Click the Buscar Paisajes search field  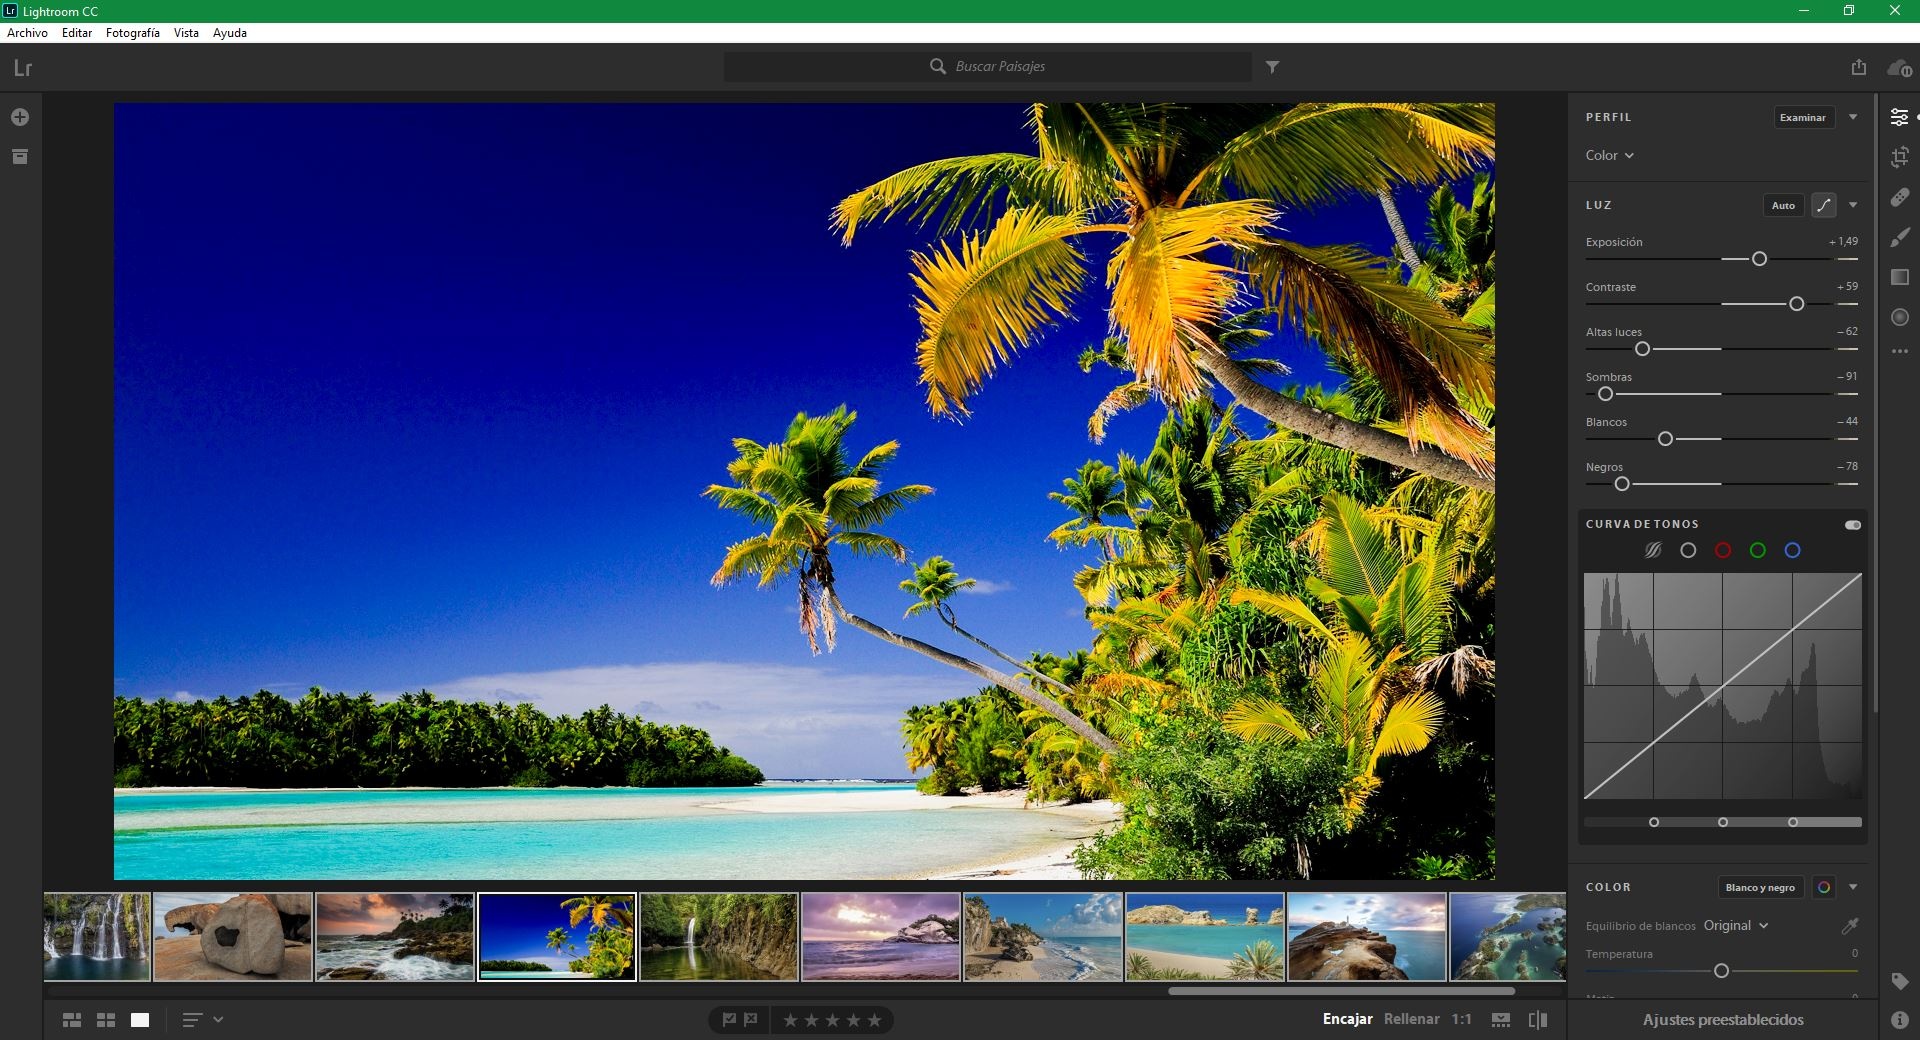click(x=988, y=67)
